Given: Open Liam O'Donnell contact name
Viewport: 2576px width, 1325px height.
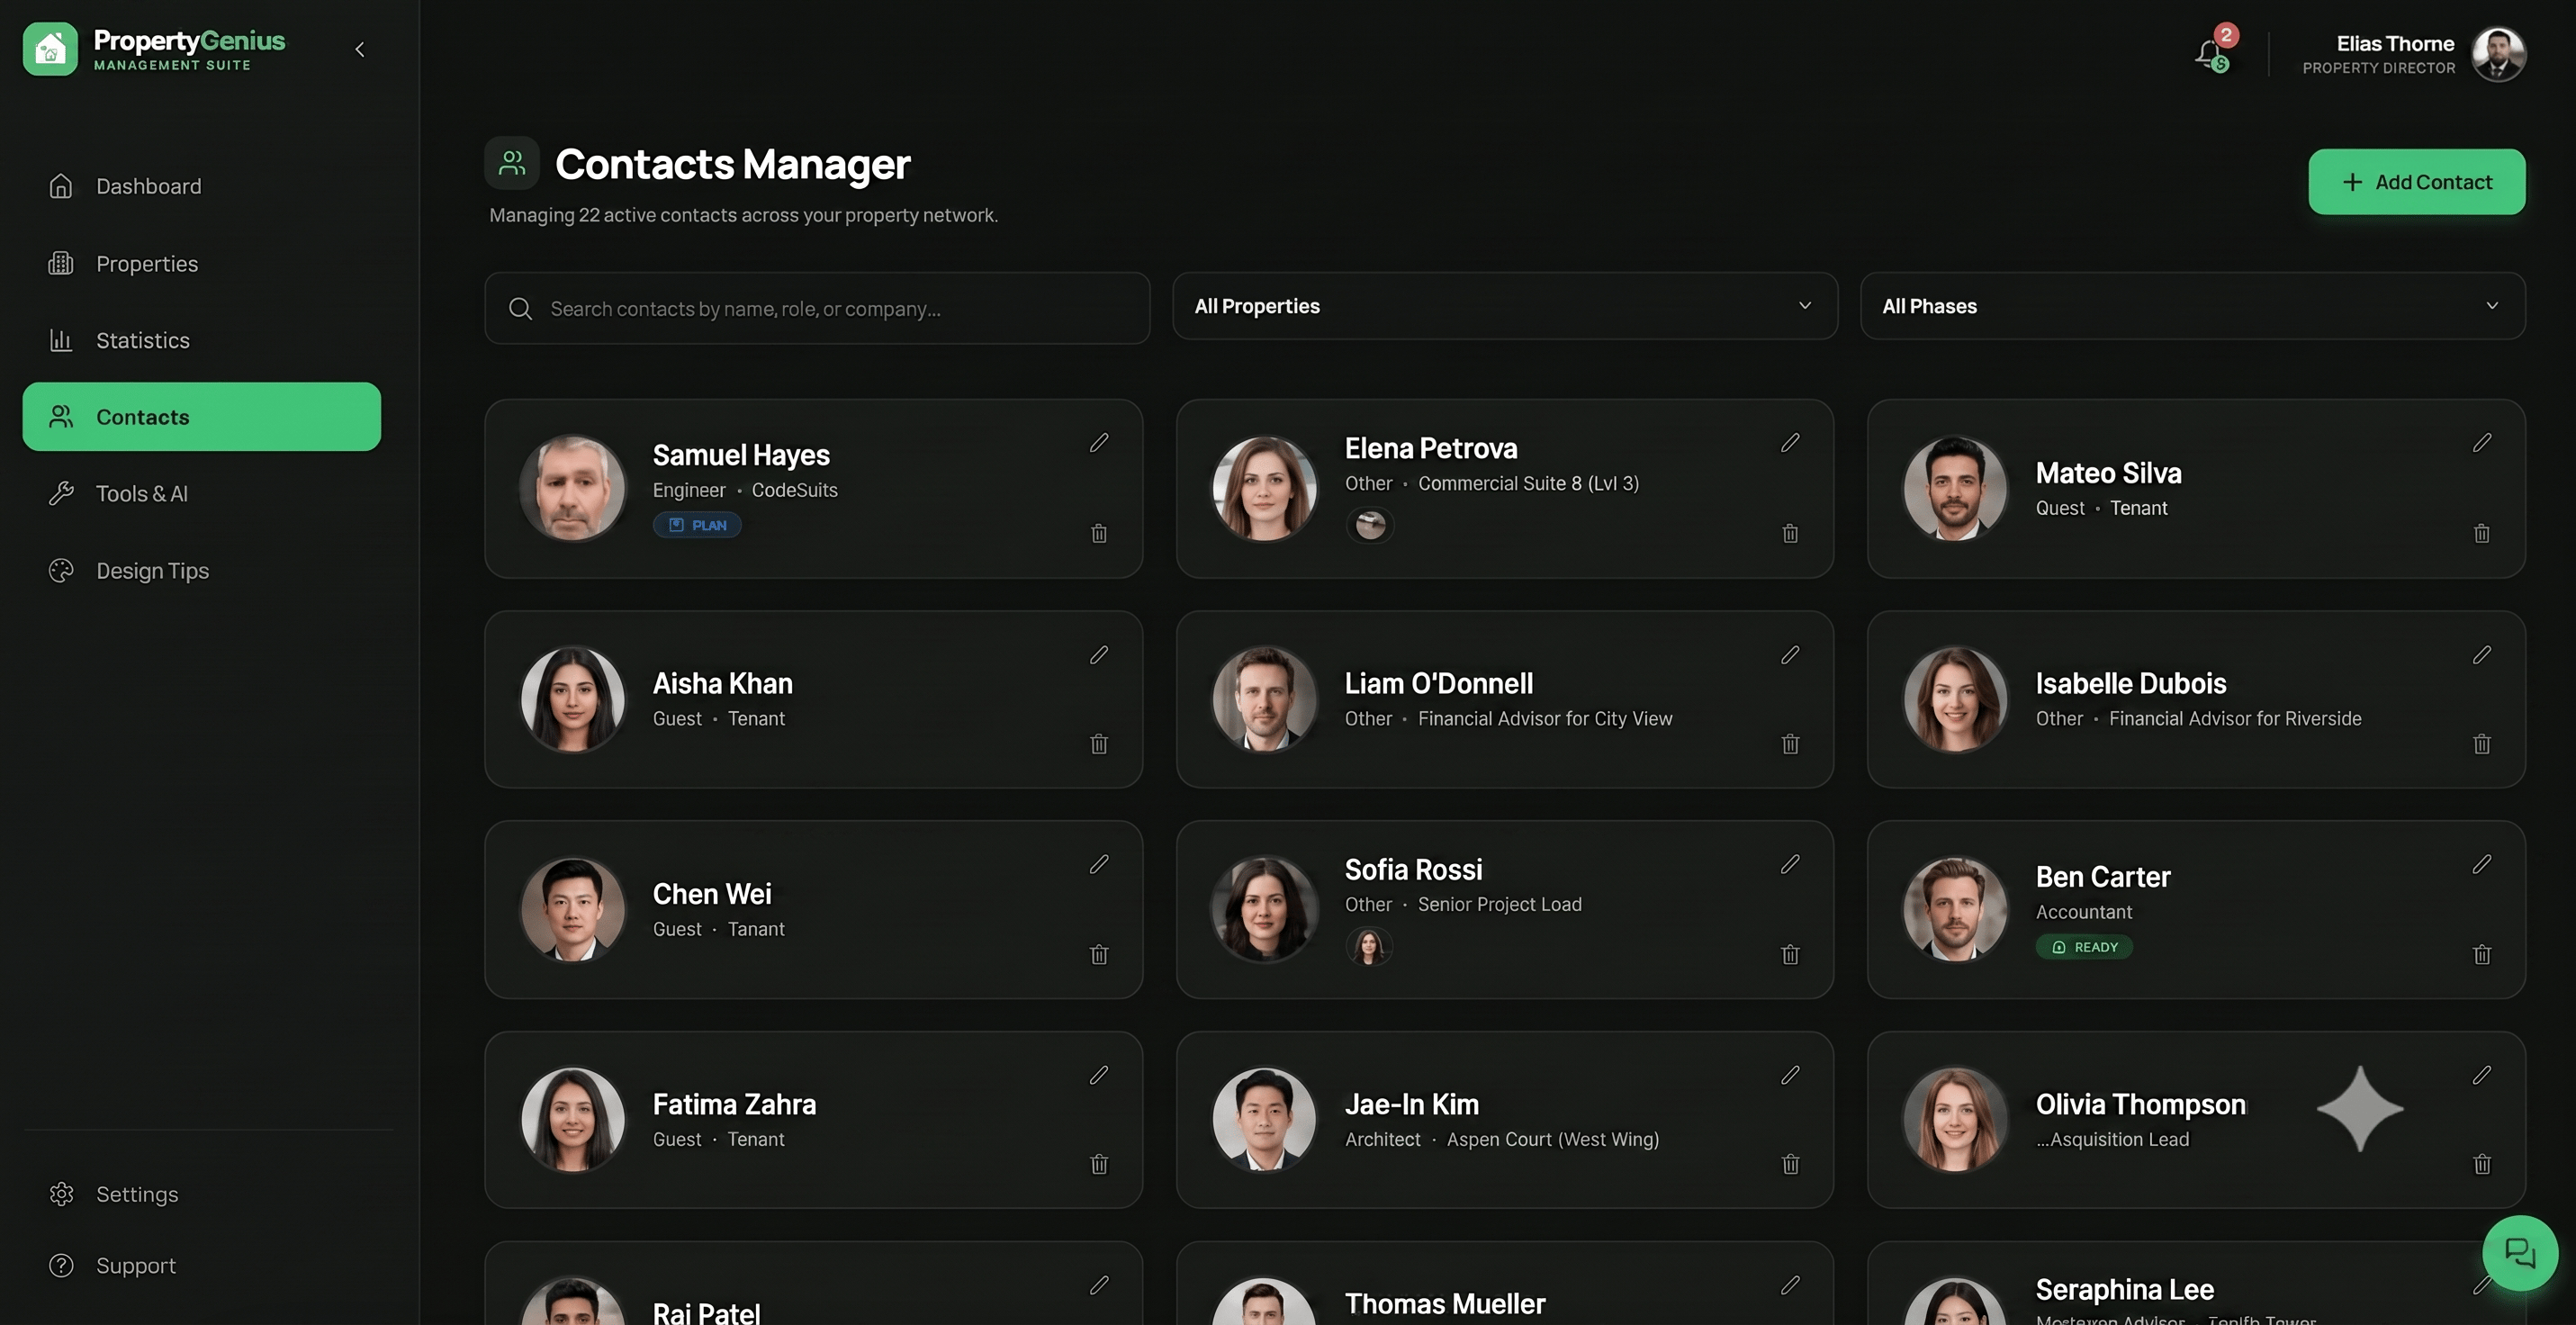Looking at the screenshot, I should coord(1438,683).
